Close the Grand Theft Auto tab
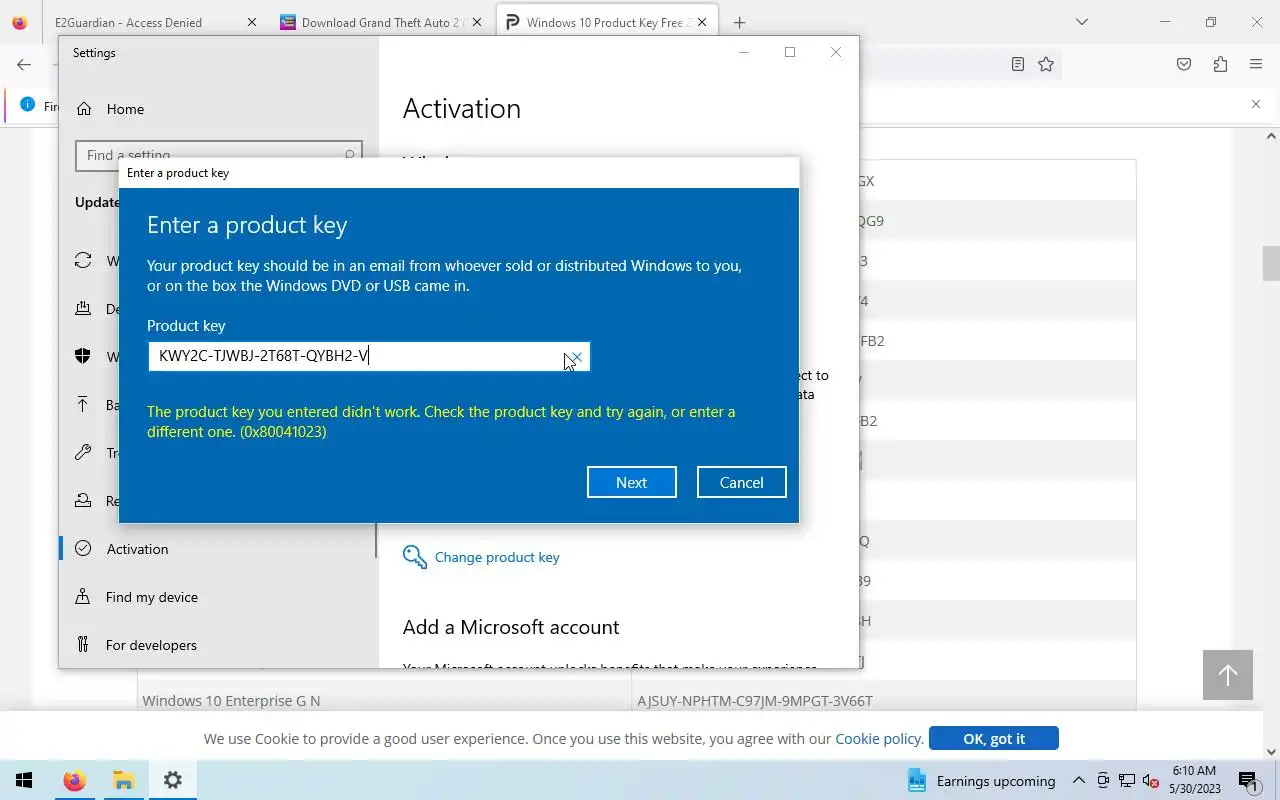 click(x=477, y=22)
